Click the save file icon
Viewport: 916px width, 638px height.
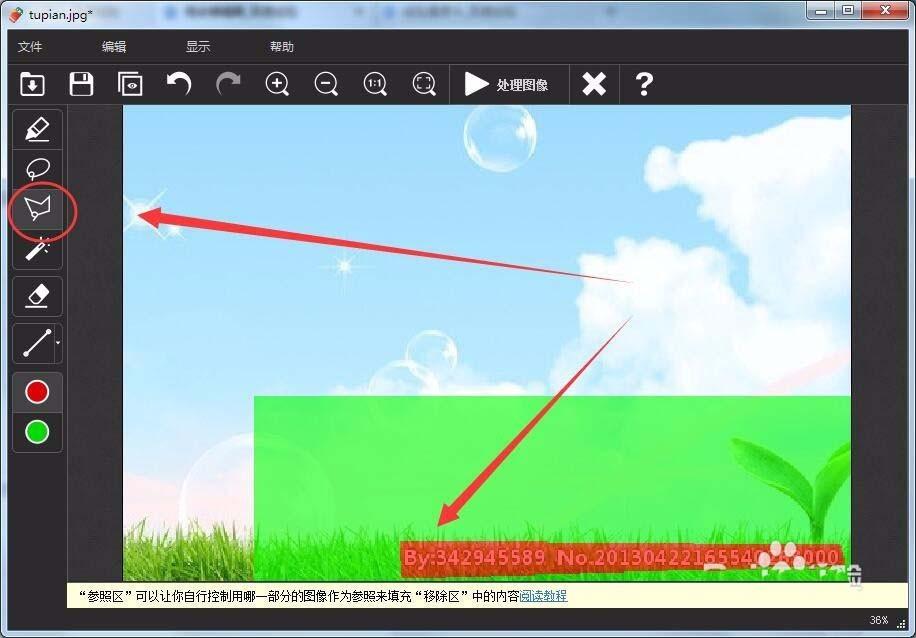click(x=81, y=84)
